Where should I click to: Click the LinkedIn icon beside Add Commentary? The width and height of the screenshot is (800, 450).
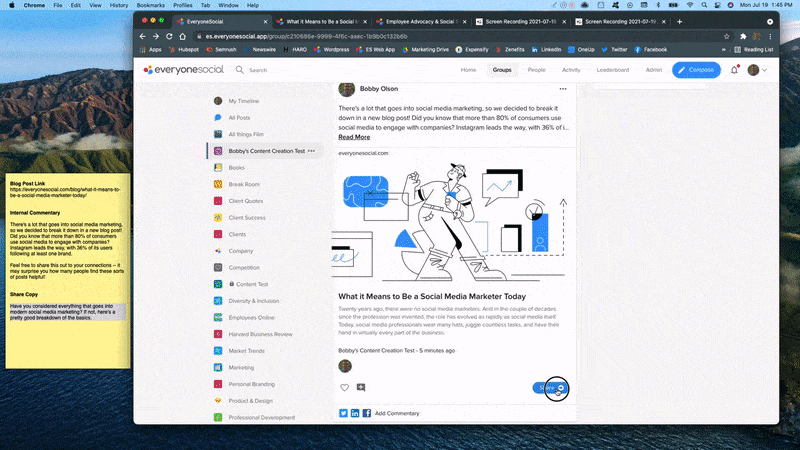tap(355, 413)
